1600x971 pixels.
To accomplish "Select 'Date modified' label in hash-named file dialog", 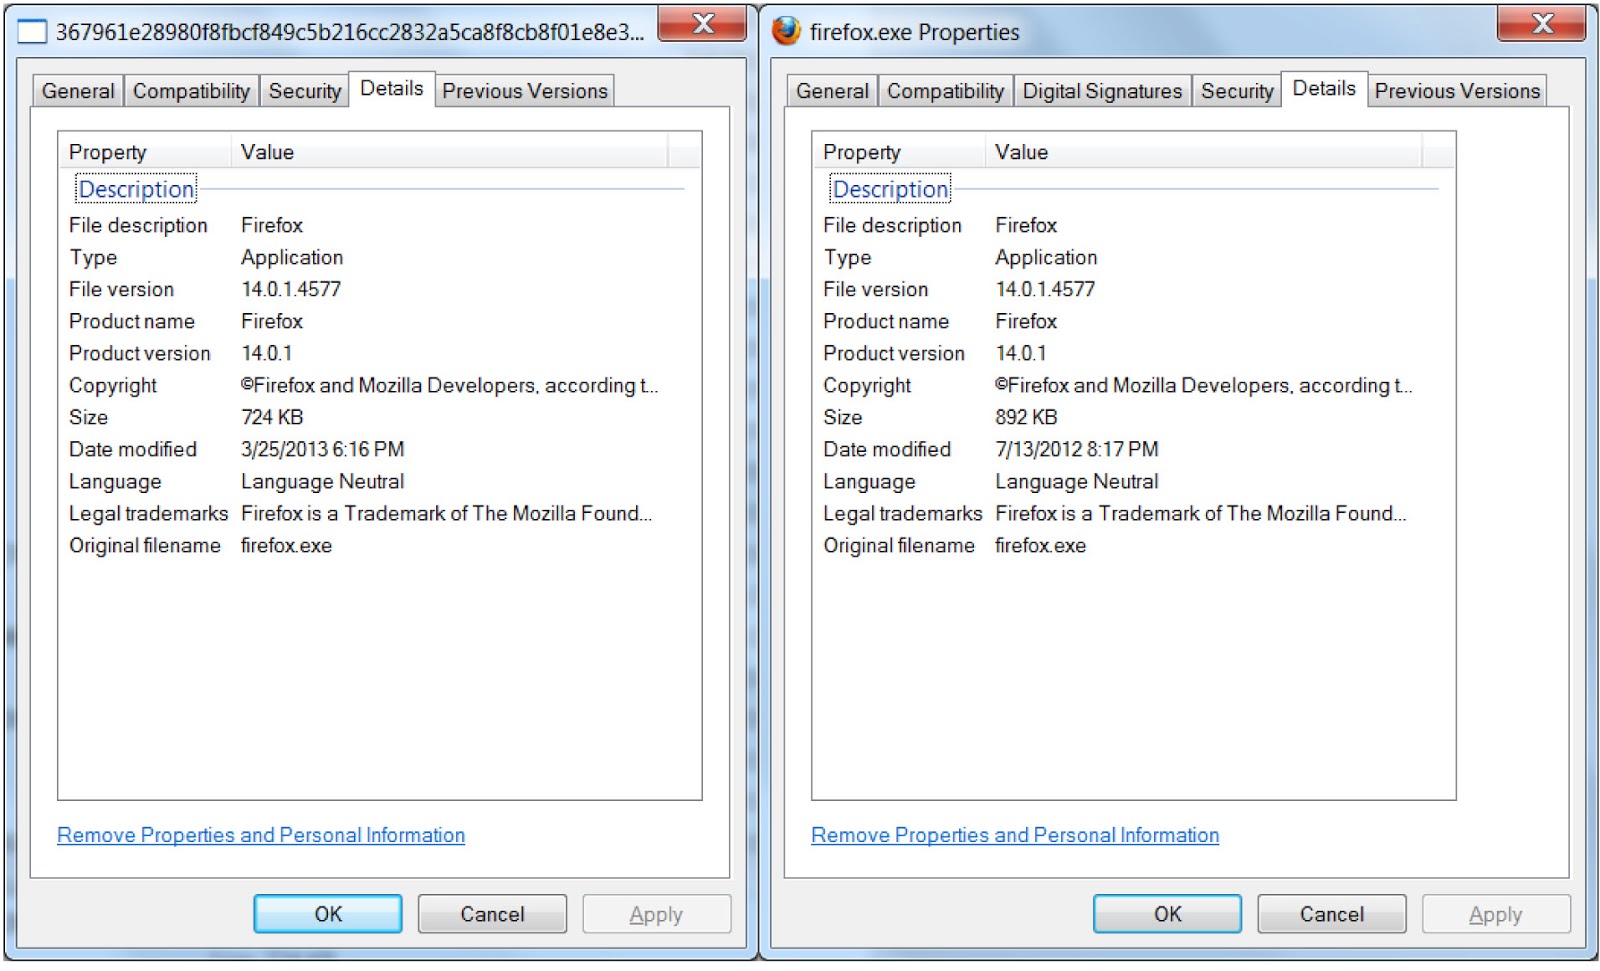I will [133, 449].
